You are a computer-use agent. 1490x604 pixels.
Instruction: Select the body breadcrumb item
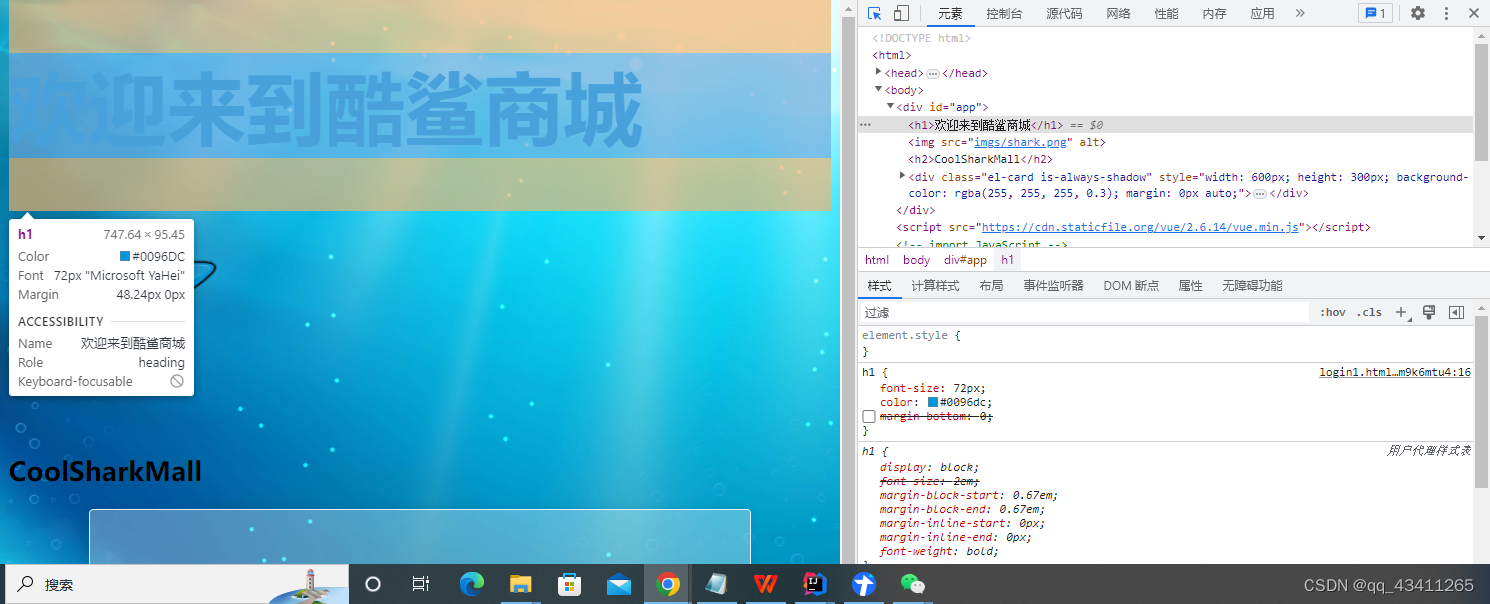[916, 260]
